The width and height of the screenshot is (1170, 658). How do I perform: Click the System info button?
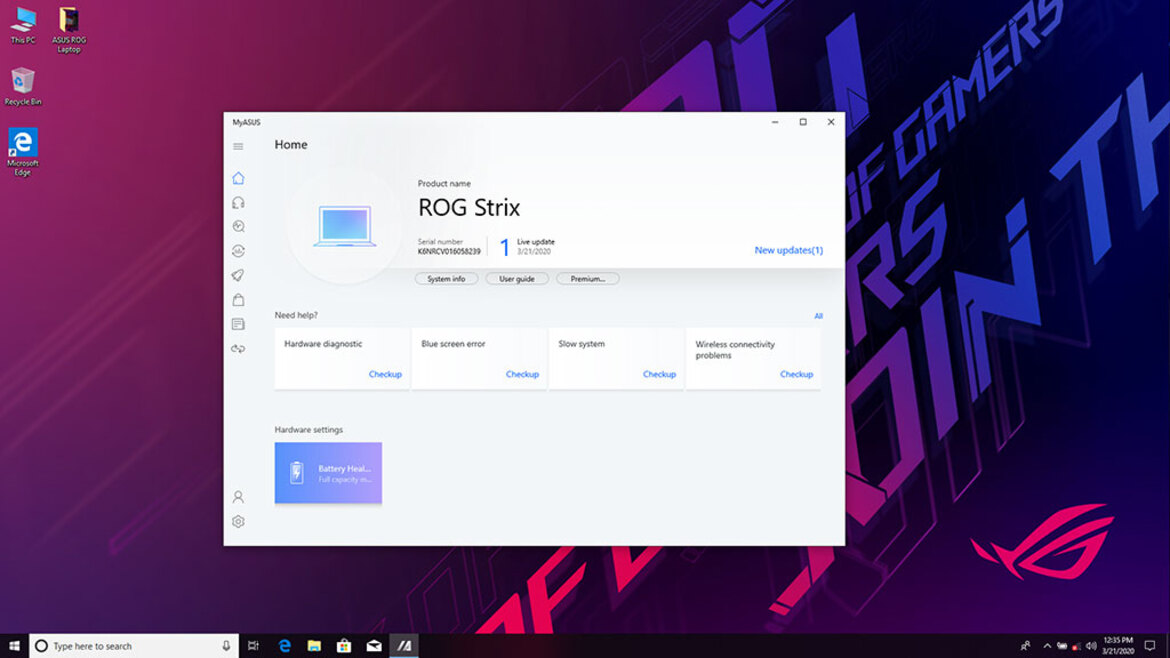446,279
